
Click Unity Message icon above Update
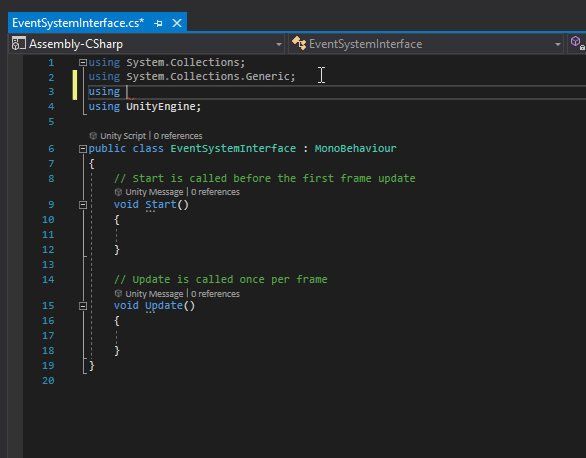(x=118, y=294)
